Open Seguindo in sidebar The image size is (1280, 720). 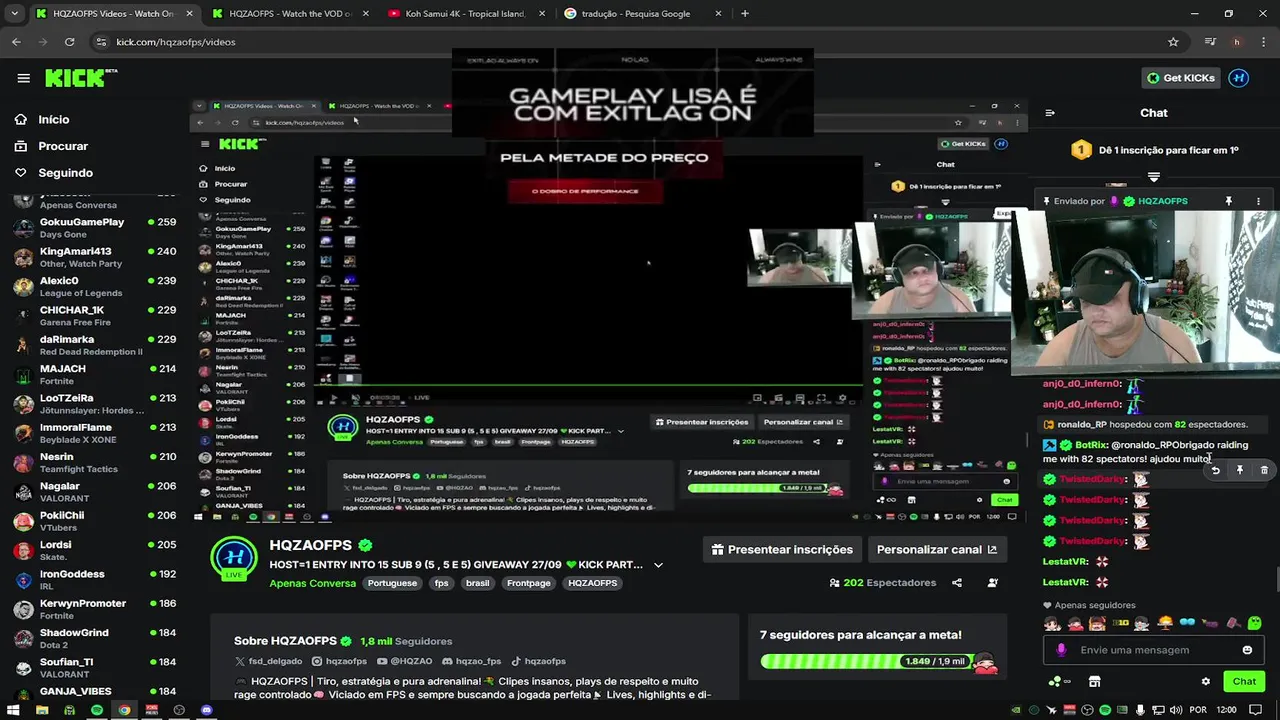pyautogui.click(x=53, y=172)
